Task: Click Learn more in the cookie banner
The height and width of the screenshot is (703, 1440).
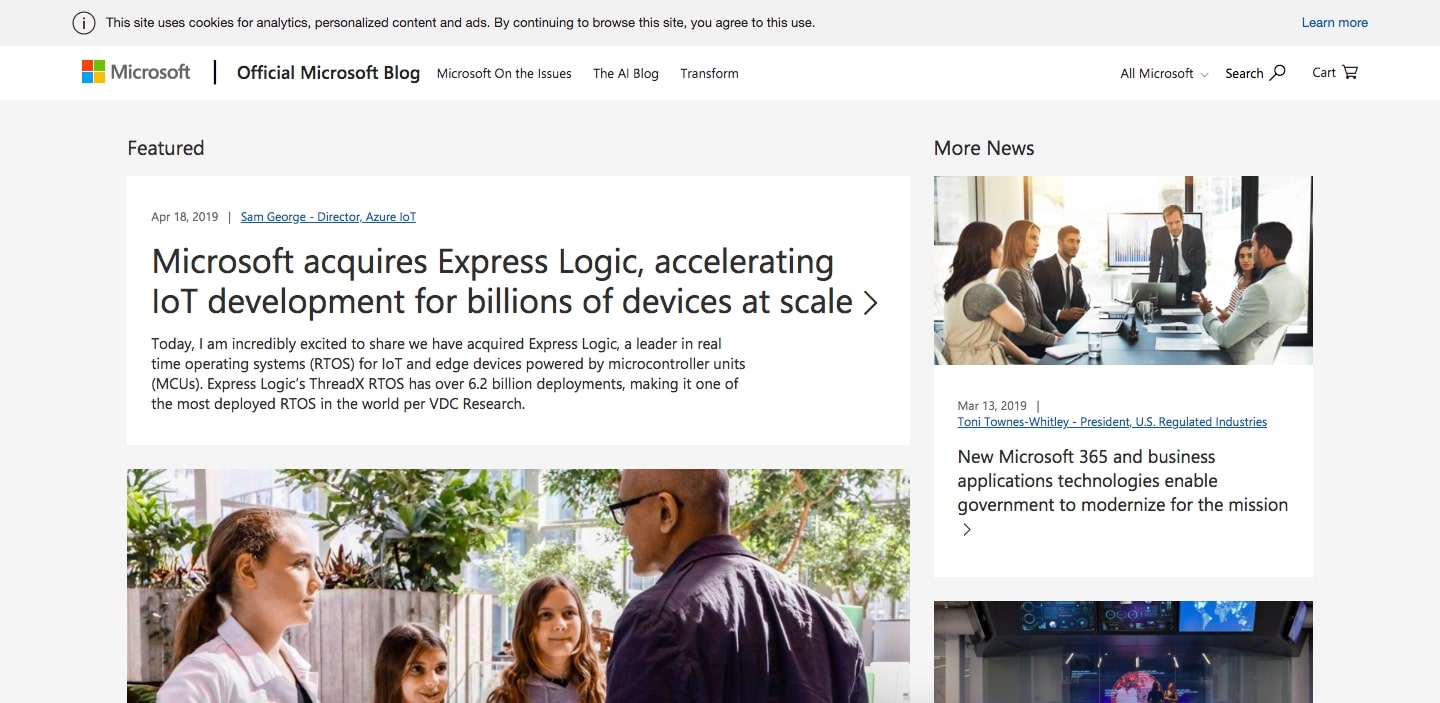Action: (x=1334, y=23)
